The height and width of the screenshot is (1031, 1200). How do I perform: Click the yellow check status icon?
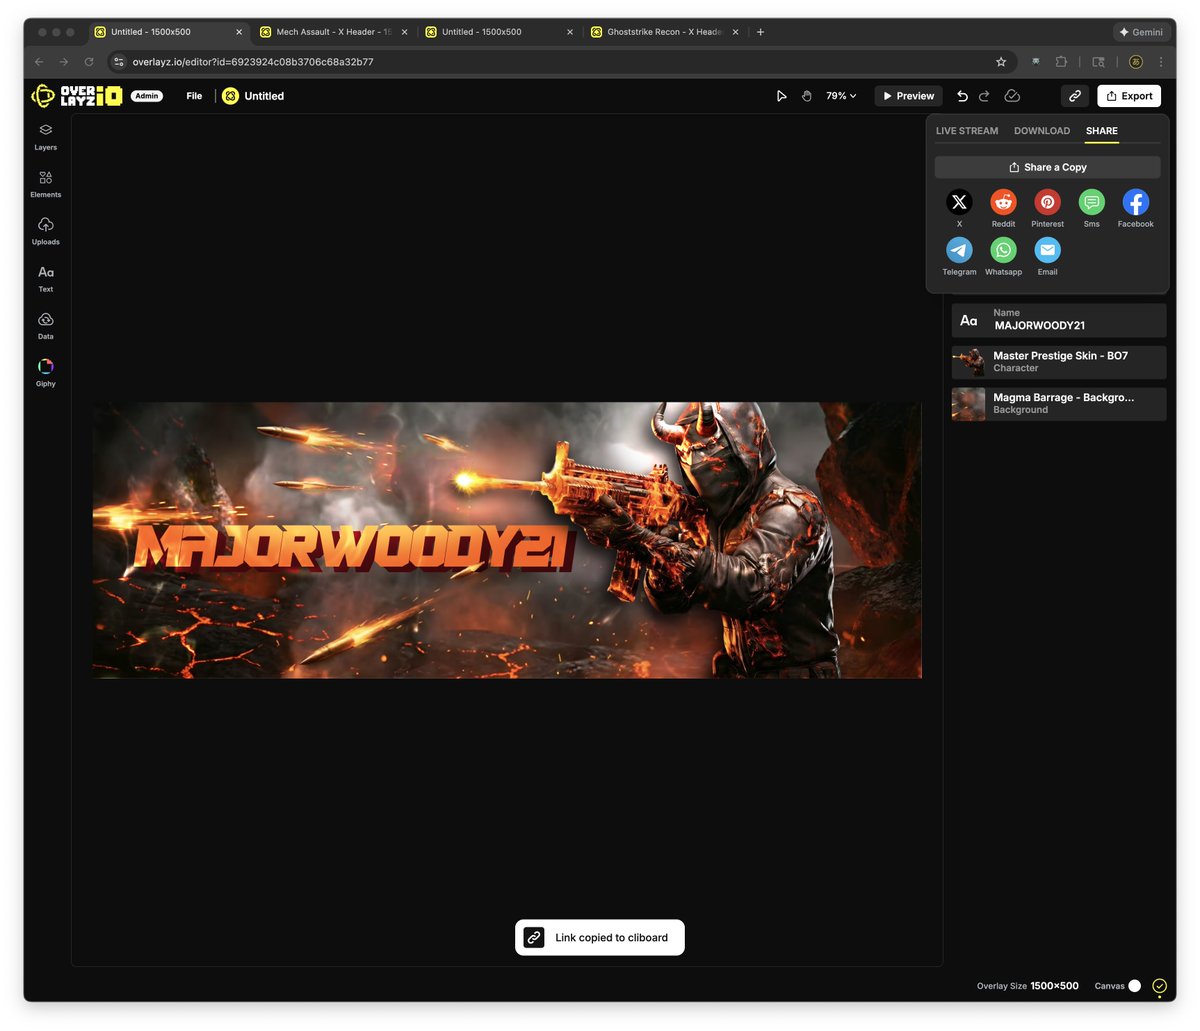click(x=1159, y=986)
